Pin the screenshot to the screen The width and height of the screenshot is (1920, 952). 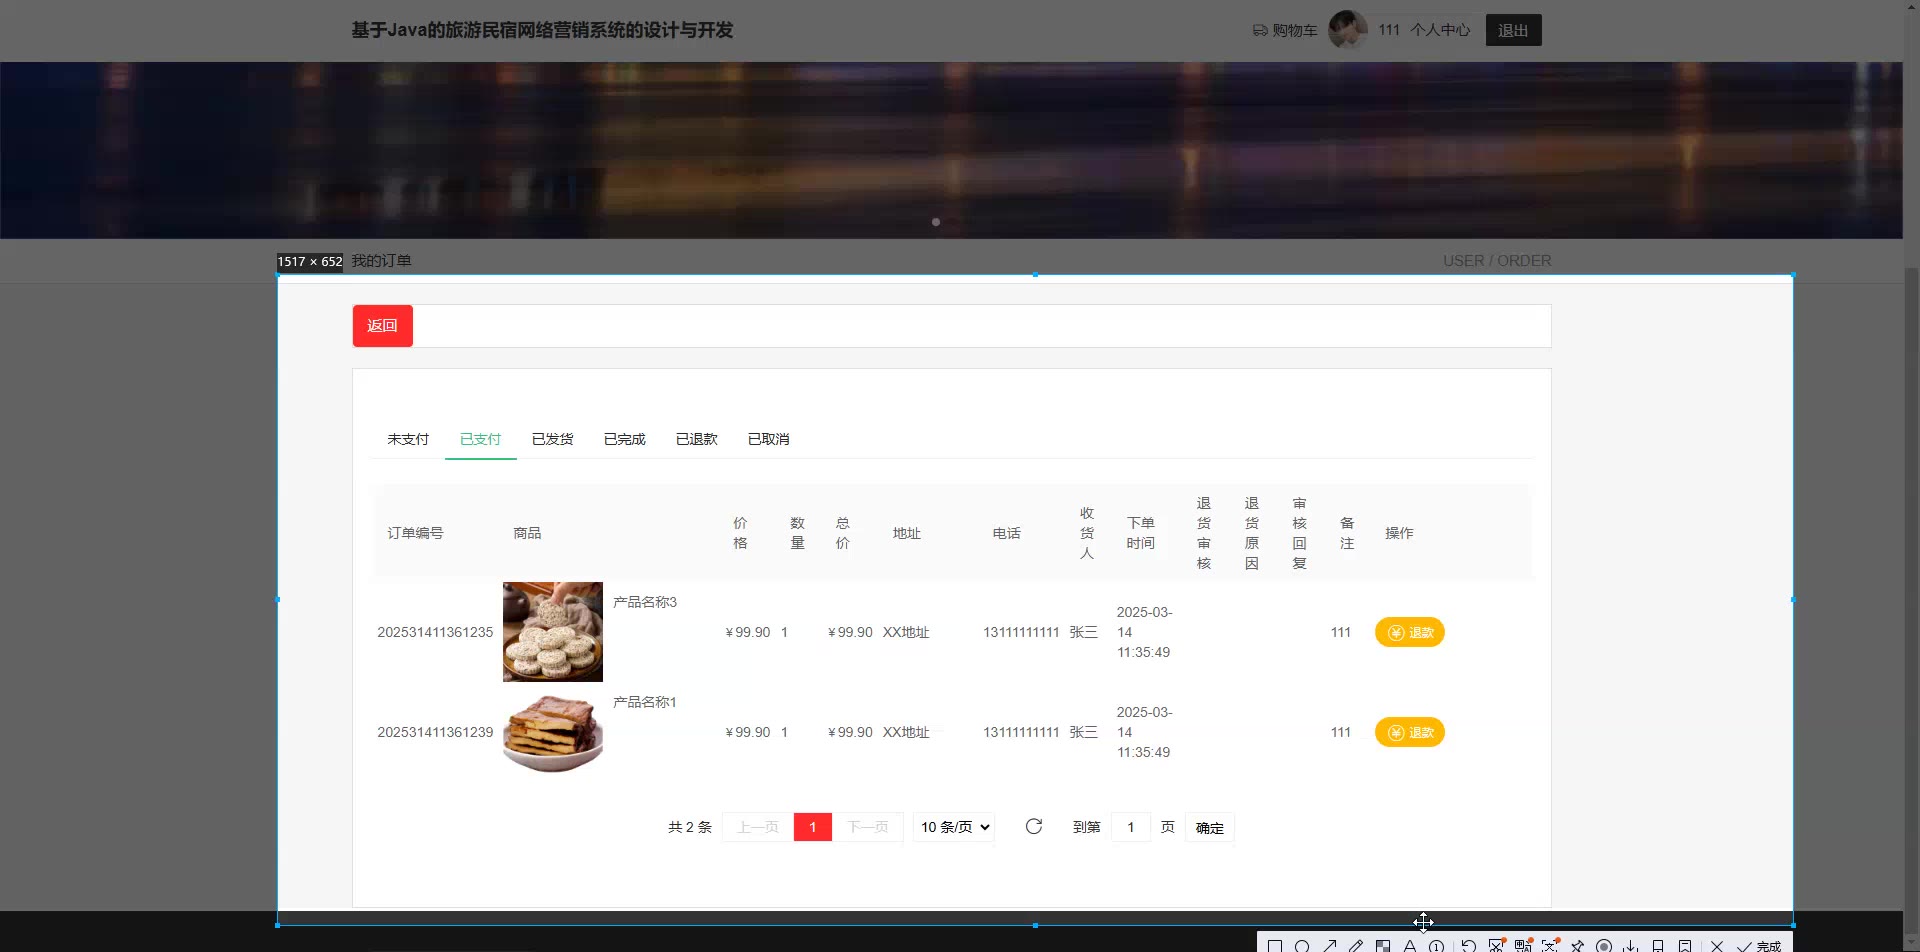(x=1577, y=946)
